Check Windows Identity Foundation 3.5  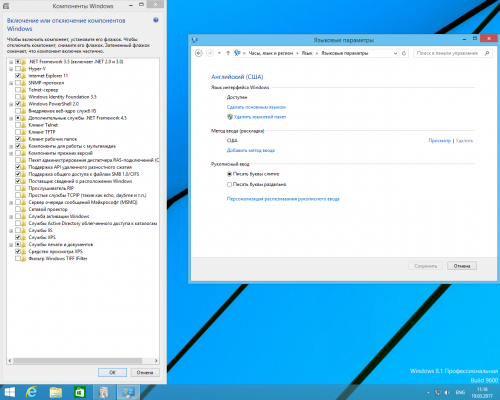click(x=18, y=97)
